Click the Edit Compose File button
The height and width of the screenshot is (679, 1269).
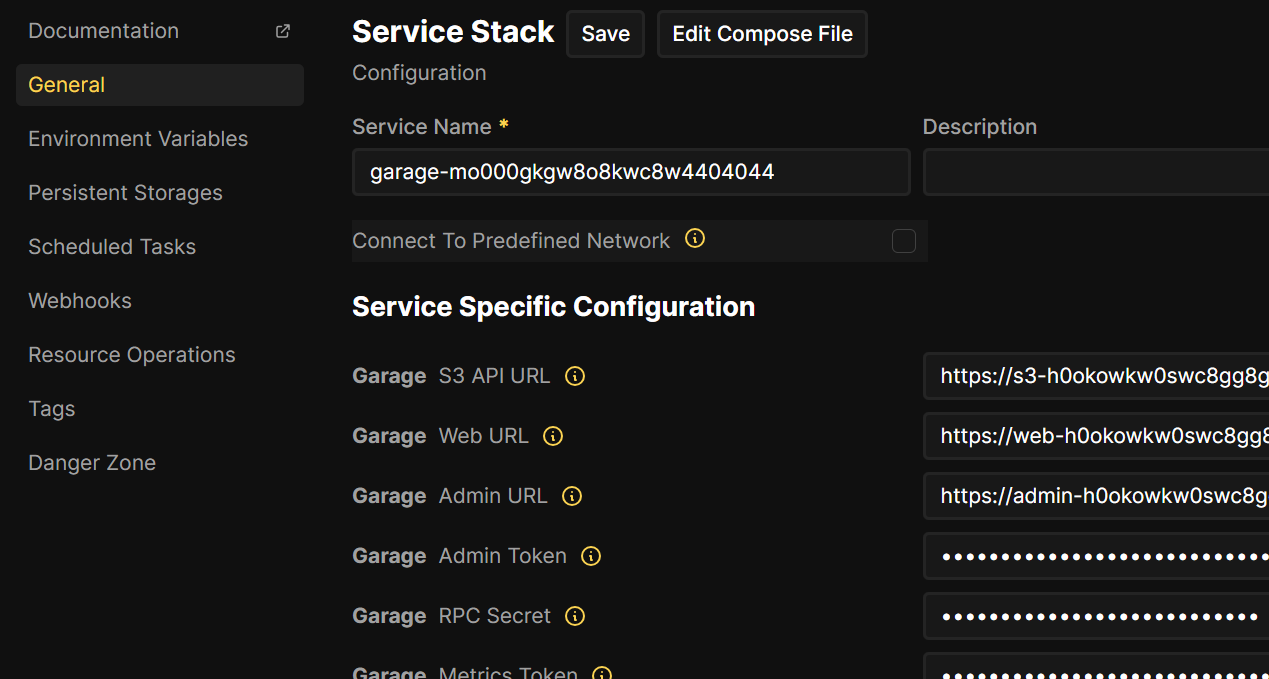[x=762, y=34]
